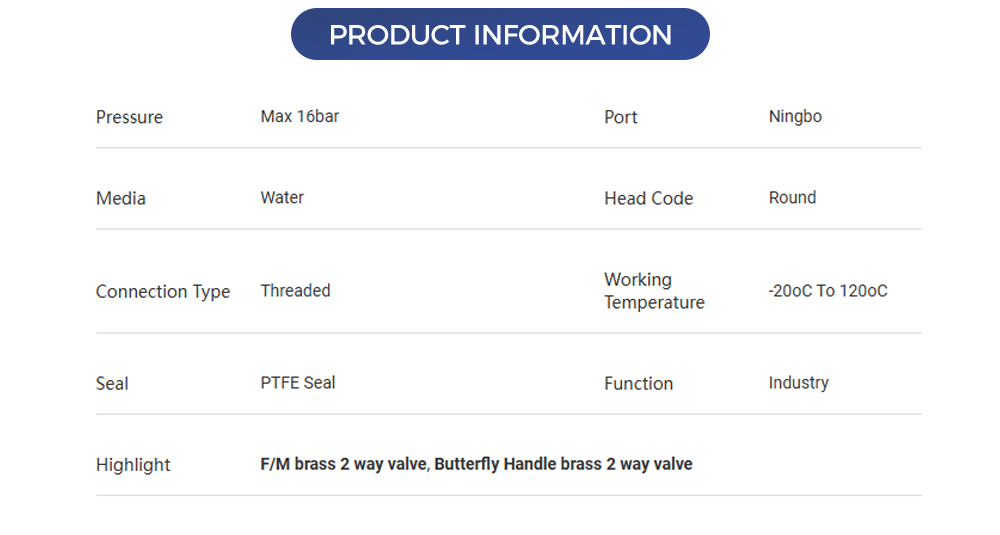Select the -20oC To 120oC value
This screenshot has height=535, width=1000.
pyautogui.click(x=828, y=291)
